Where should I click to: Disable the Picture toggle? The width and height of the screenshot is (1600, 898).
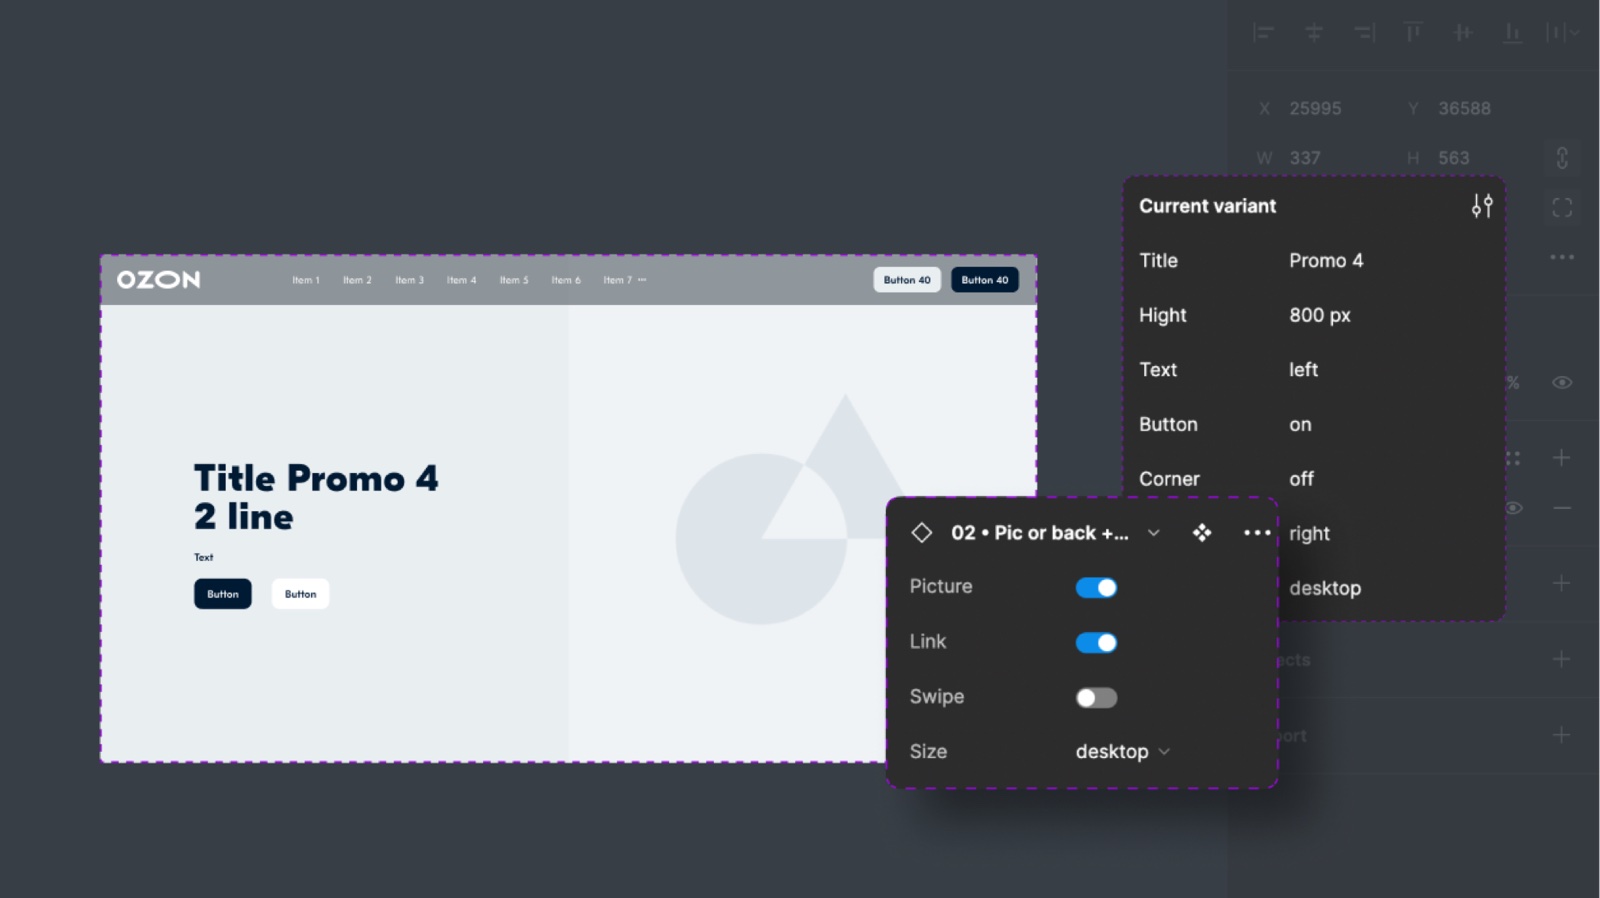coord(1096,588)
